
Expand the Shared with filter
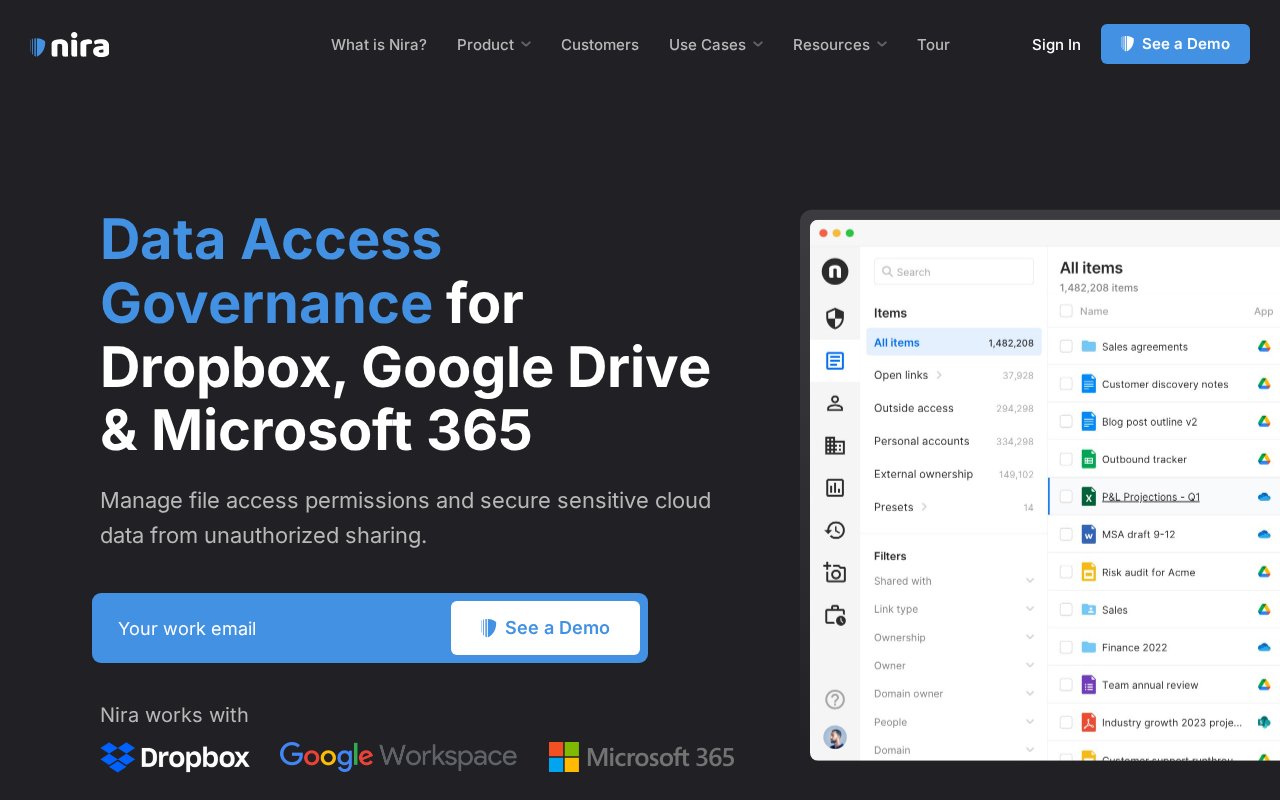click(x=954, y=581)
